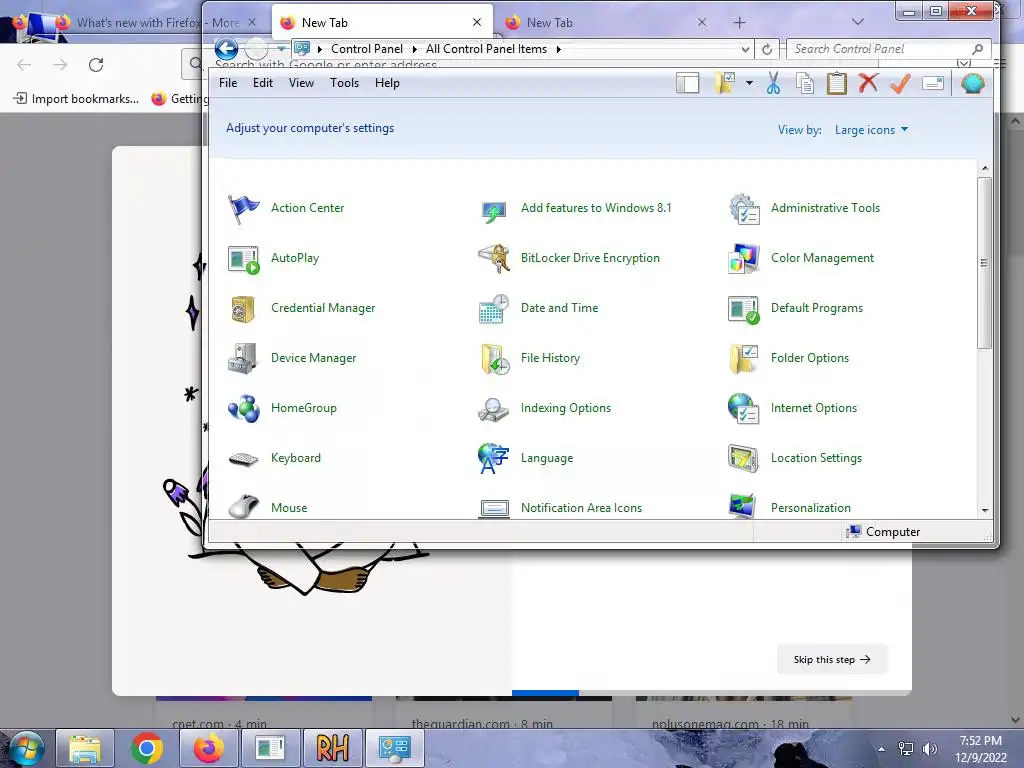Click Skip this step in Firefox
This screenshot has height=768, width=1024.
click(832, 660)
